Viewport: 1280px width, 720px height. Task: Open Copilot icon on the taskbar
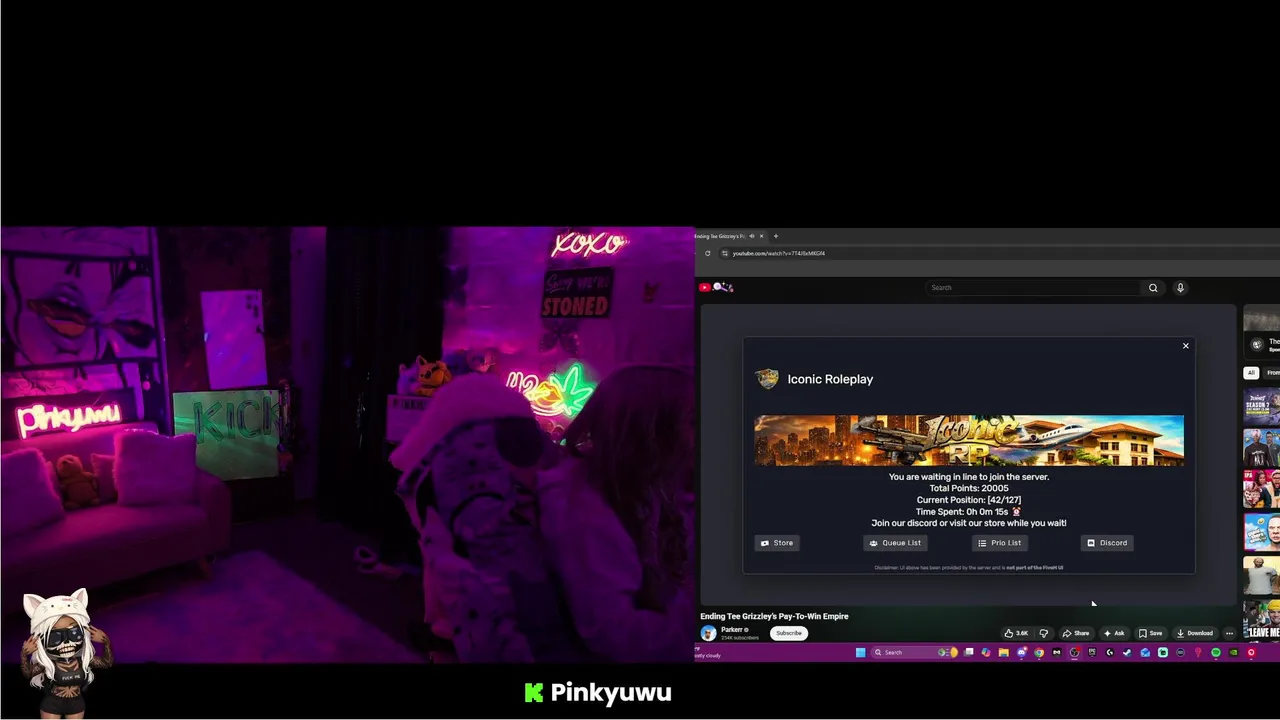coord(986,652)
